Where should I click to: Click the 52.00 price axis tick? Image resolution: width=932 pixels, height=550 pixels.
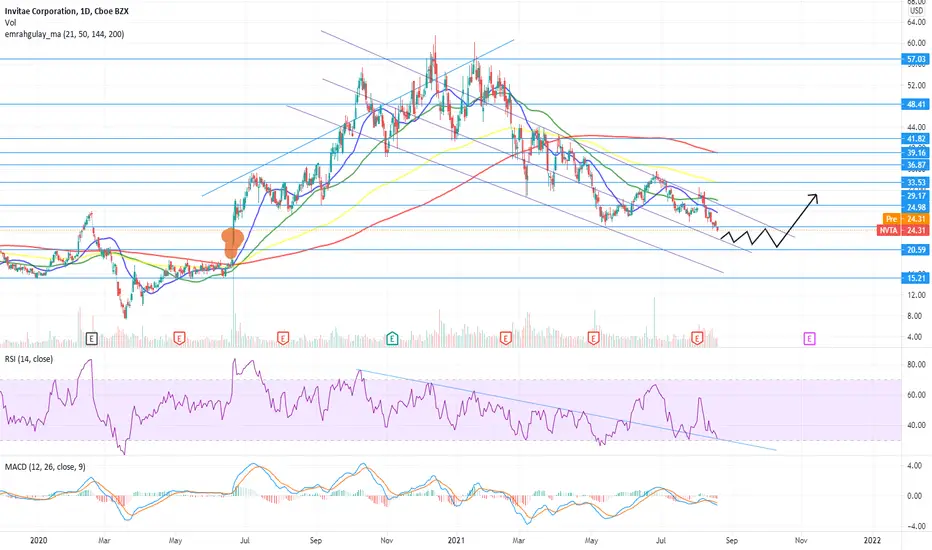(x=916, y=85)
